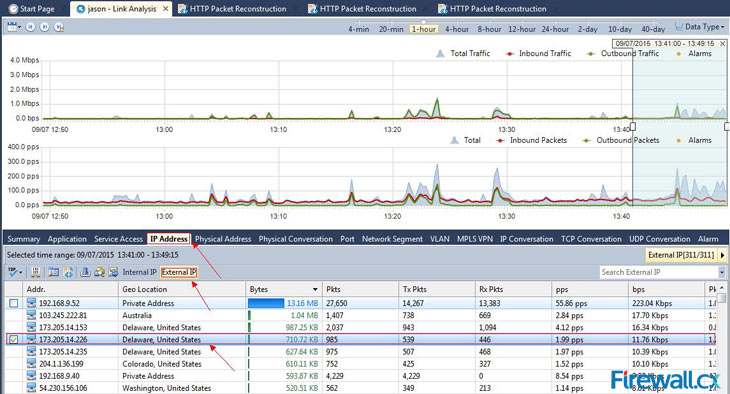
Task: Open the first HTTP Packet Reconstruction tab
Action: (232, 9)
